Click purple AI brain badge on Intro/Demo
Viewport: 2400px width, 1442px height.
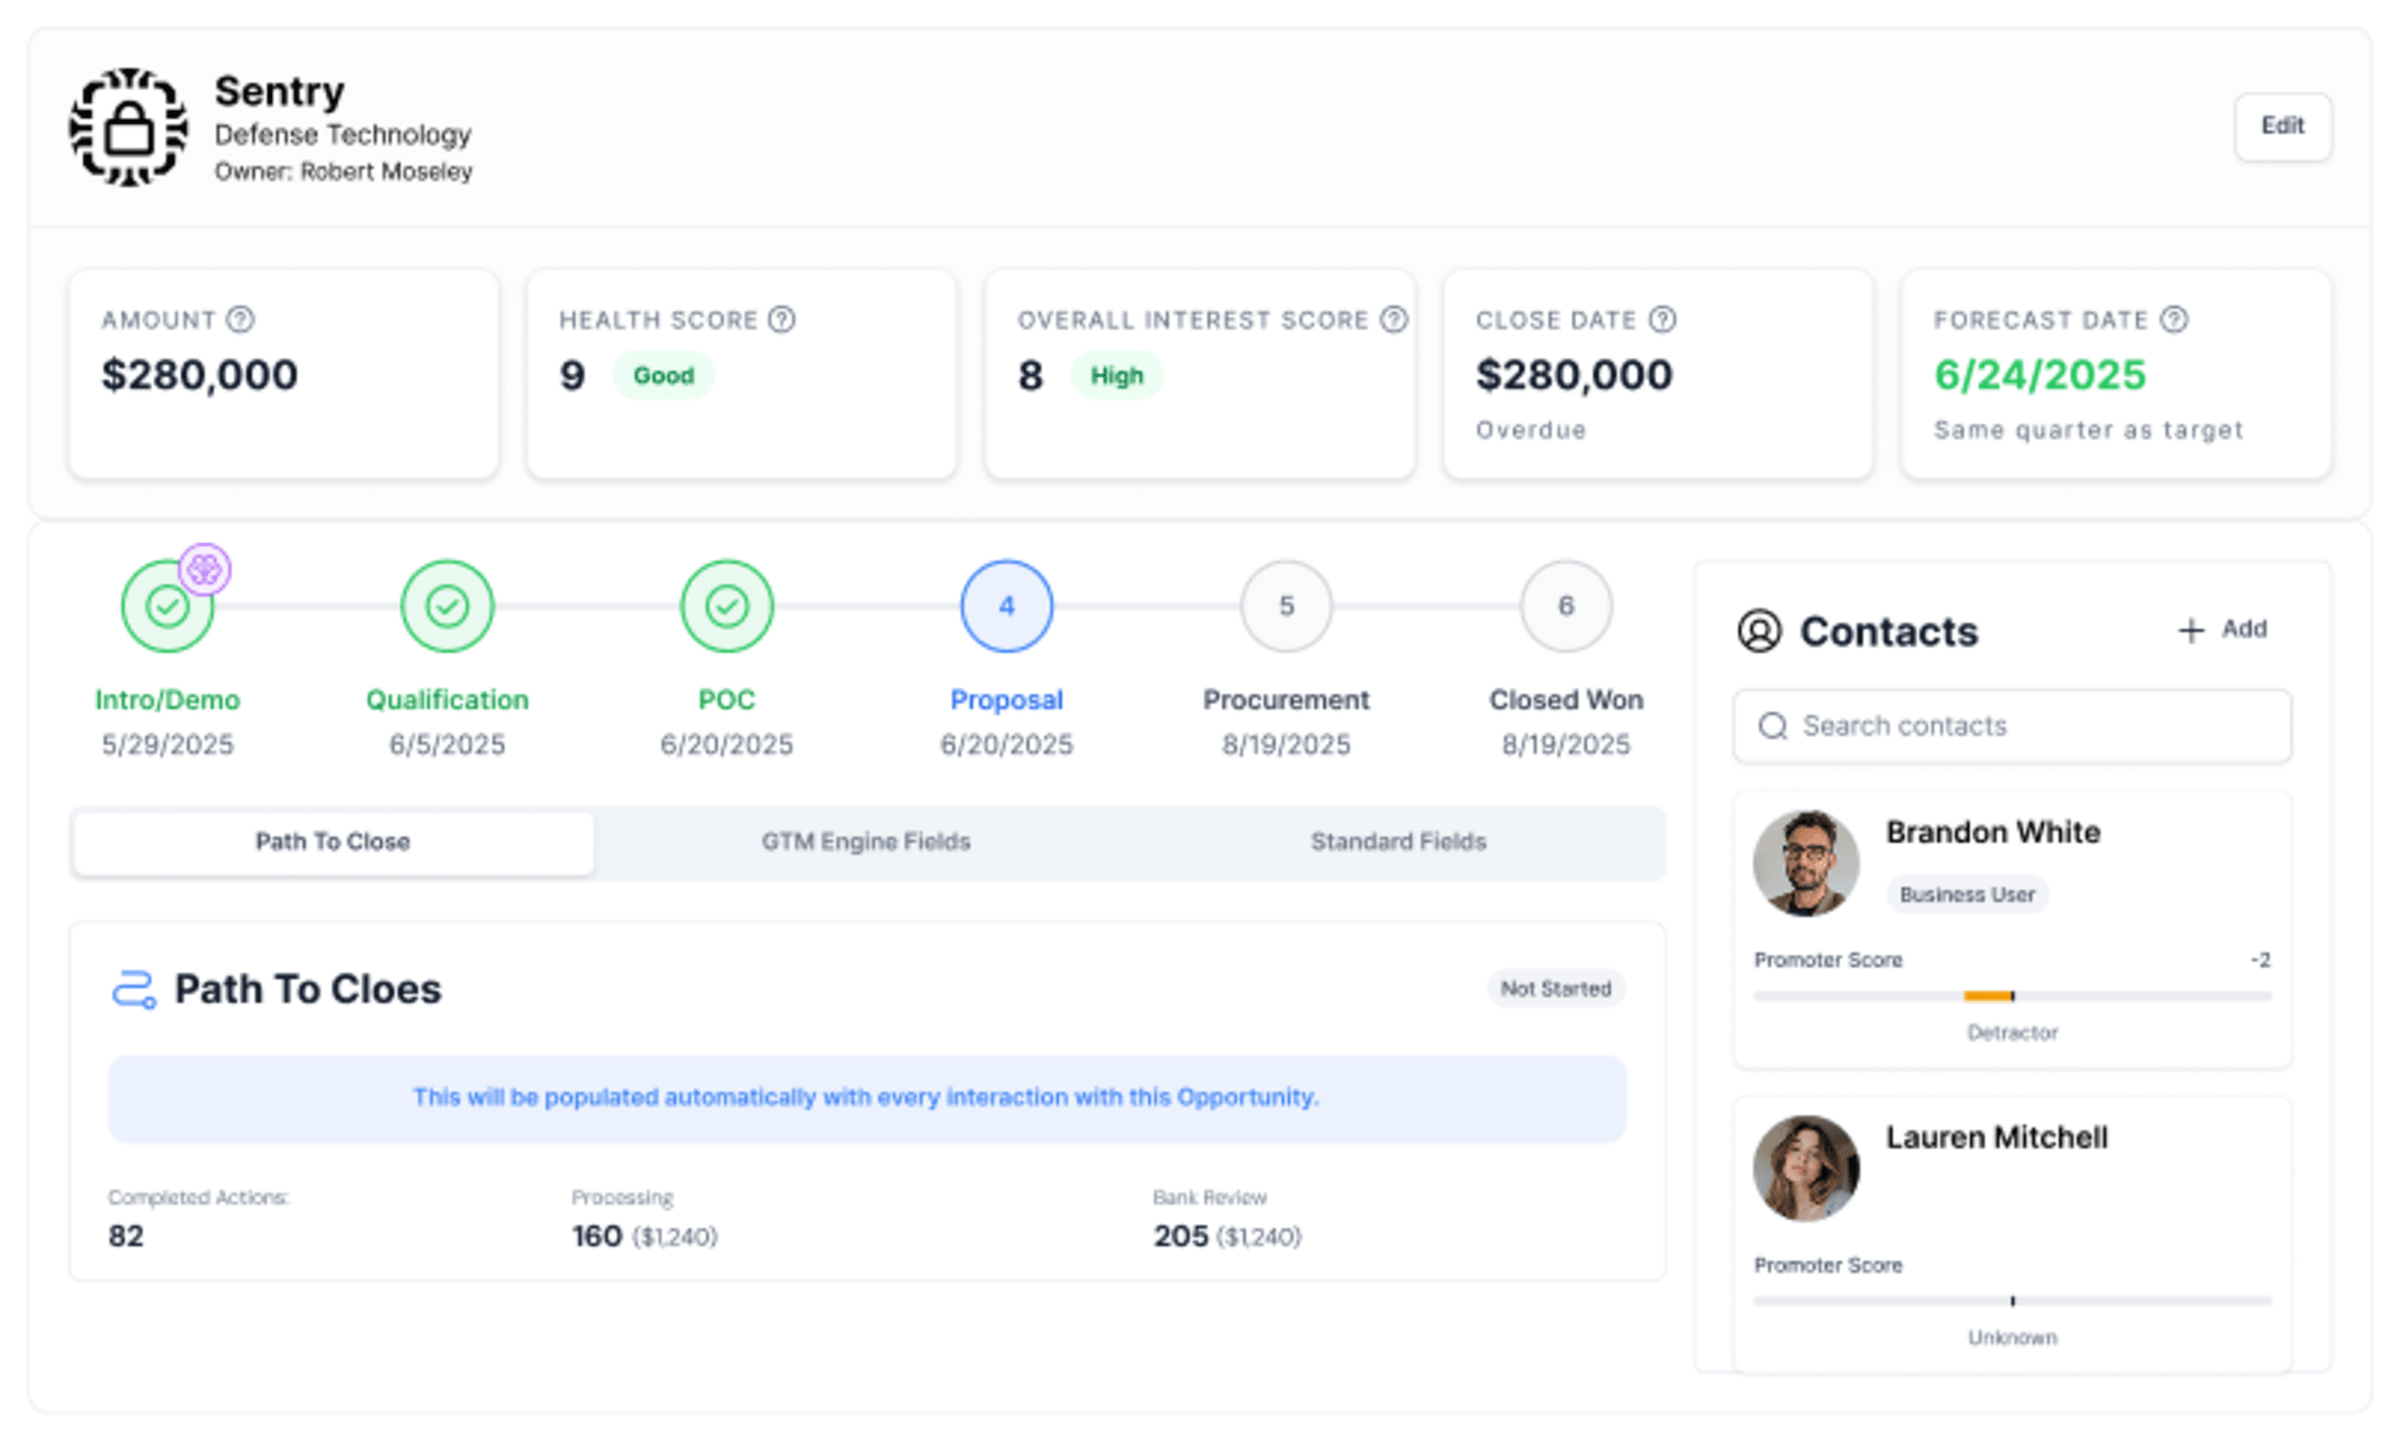[x=205, y=570]
